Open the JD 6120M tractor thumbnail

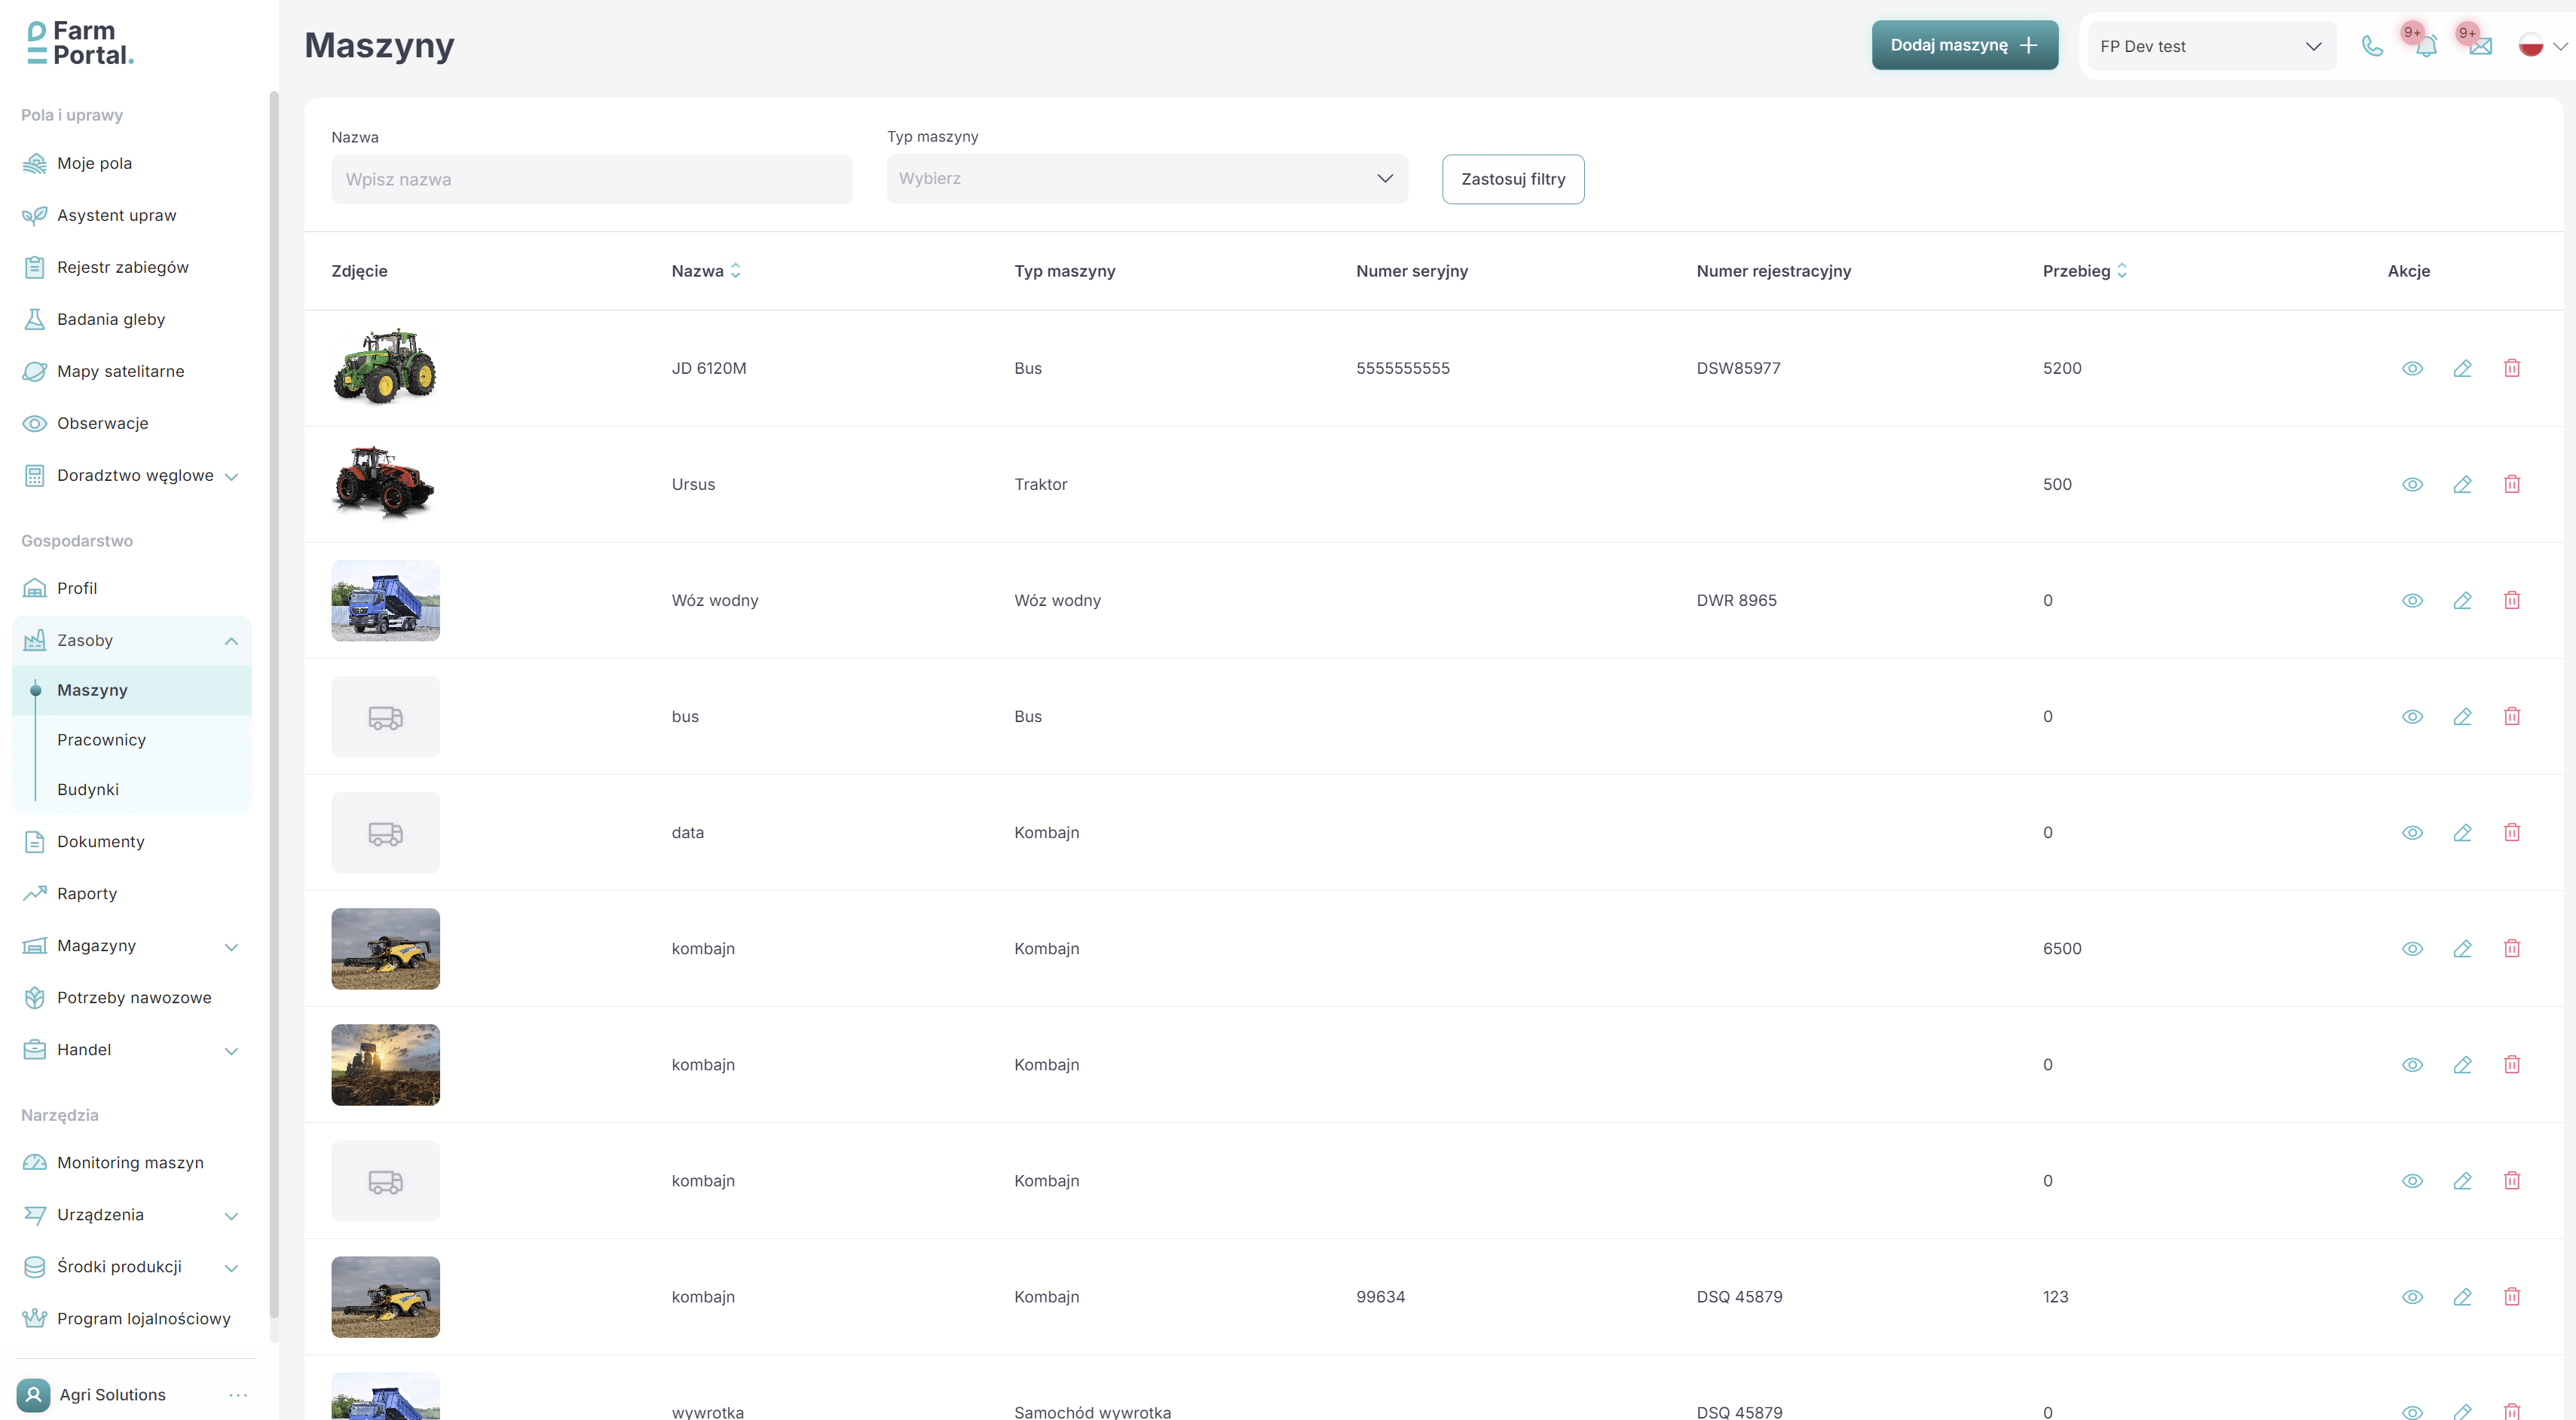385,367
